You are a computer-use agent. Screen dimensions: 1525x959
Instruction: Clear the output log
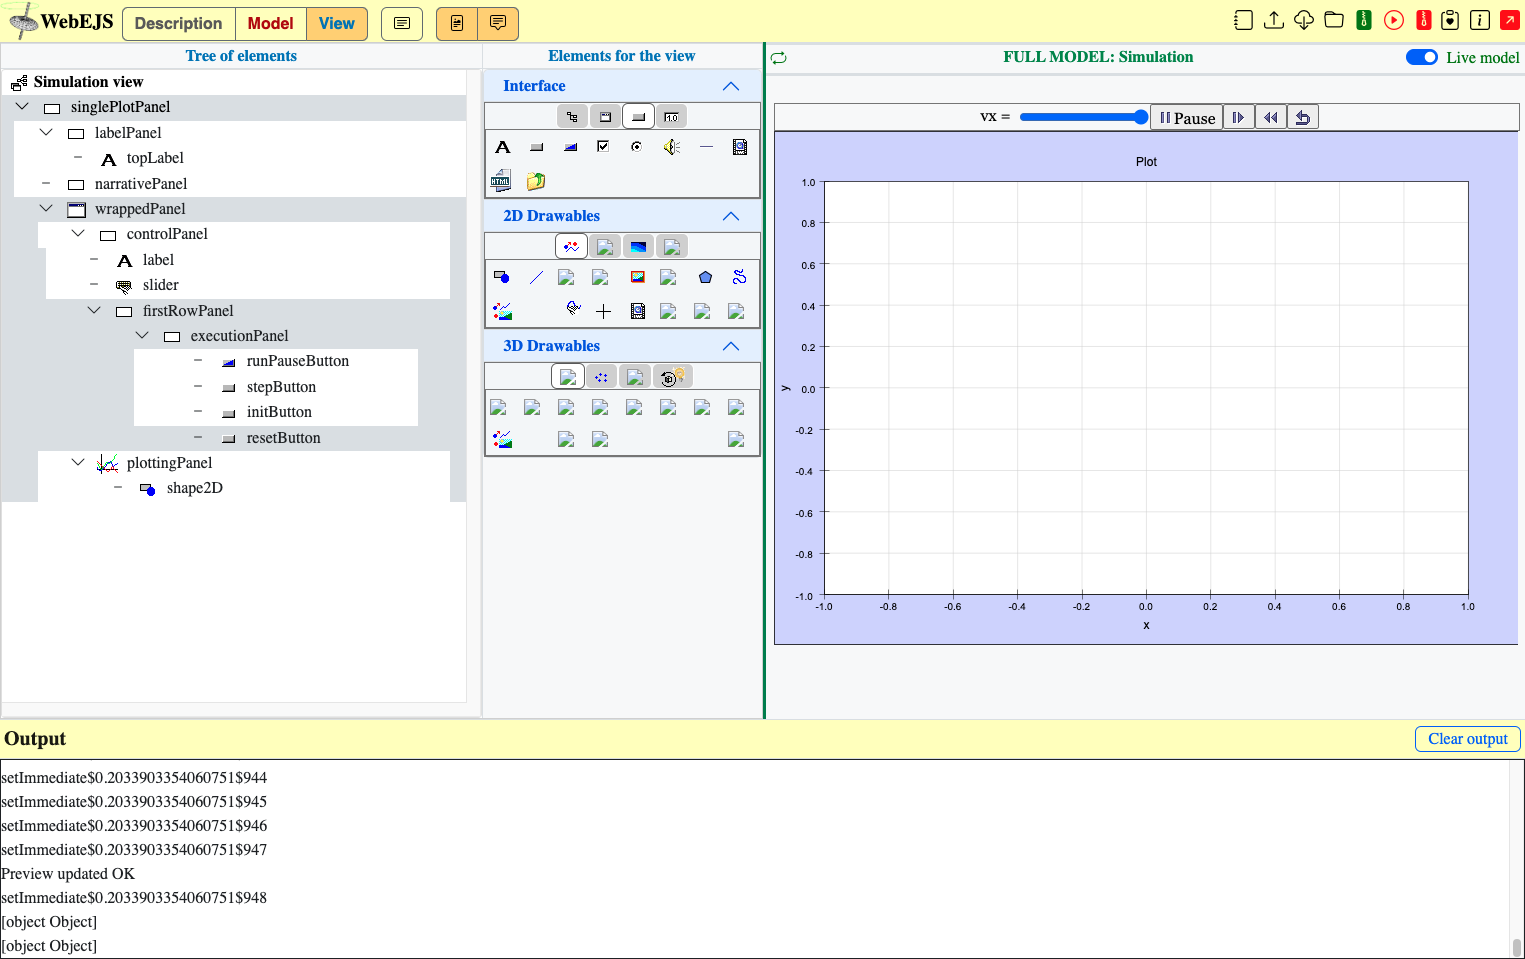(x=1467, y=738)
